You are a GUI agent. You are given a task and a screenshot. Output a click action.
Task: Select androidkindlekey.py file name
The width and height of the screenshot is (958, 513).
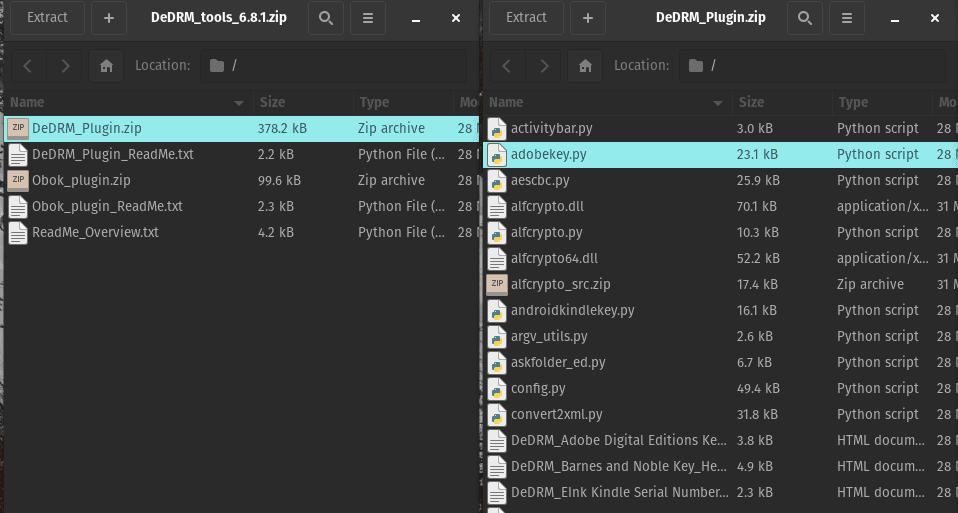click(x=572, y=310)
